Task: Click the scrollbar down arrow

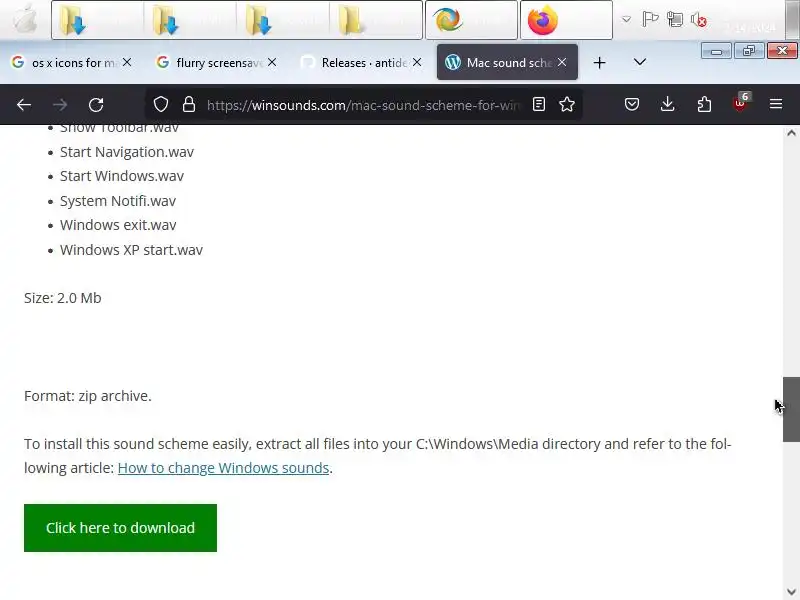Action: pyautogui.click(x=791, y=592)
